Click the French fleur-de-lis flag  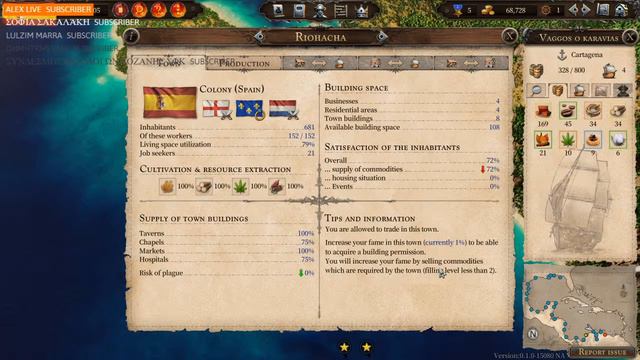250,109
